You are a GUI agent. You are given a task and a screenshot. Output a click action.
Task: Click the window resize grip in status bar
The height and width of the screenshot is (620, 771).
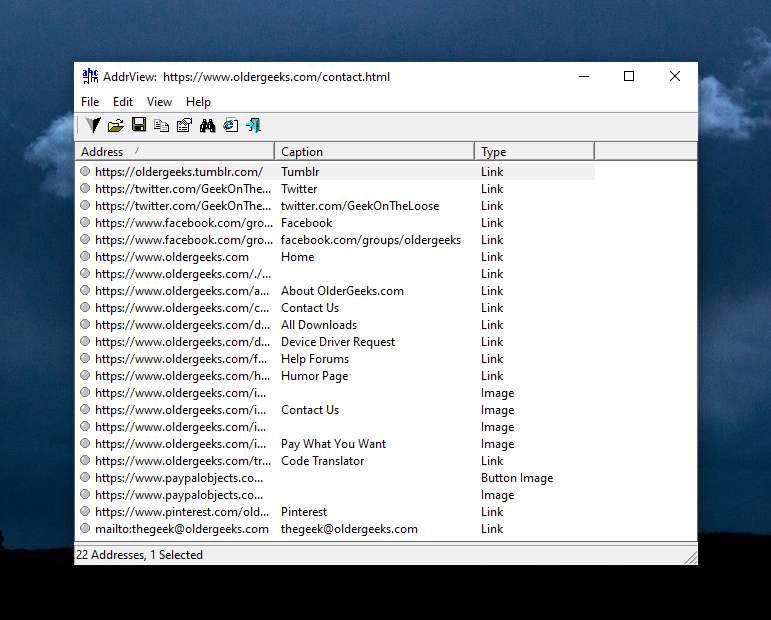click(x=691, y=558)
